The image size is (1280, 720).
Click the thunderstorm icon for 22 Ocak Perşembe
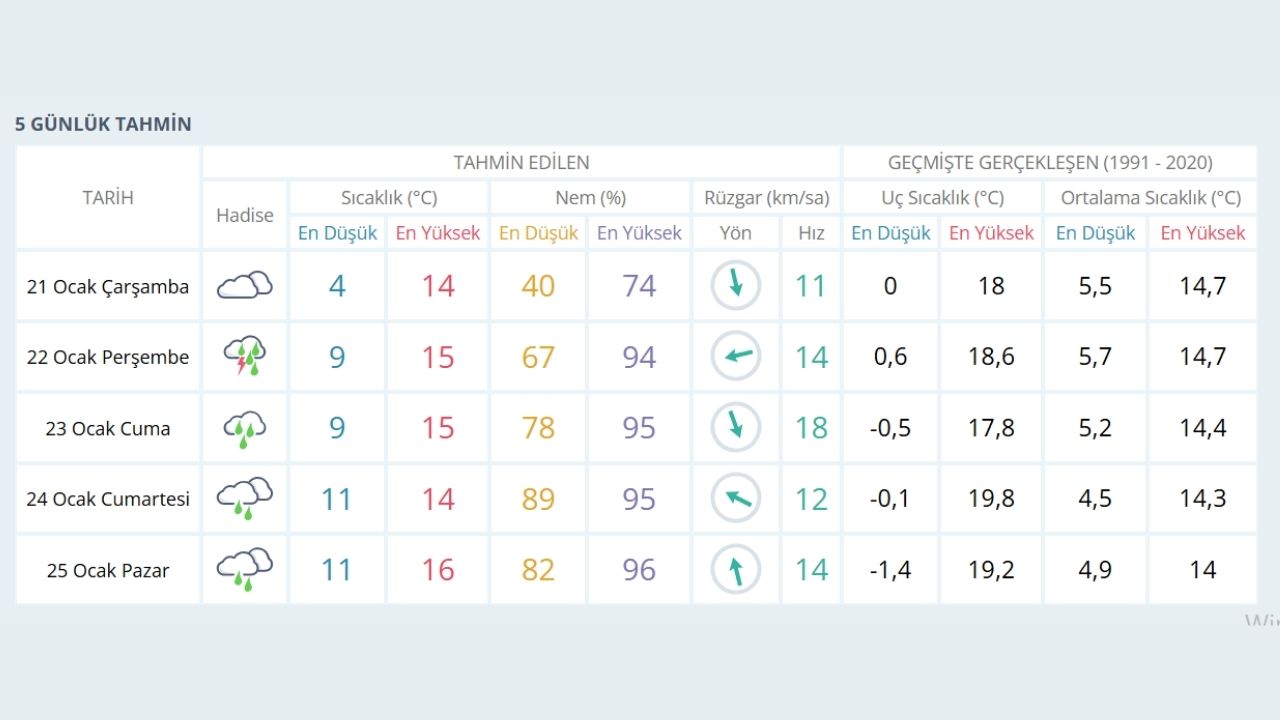coord(245,357)
